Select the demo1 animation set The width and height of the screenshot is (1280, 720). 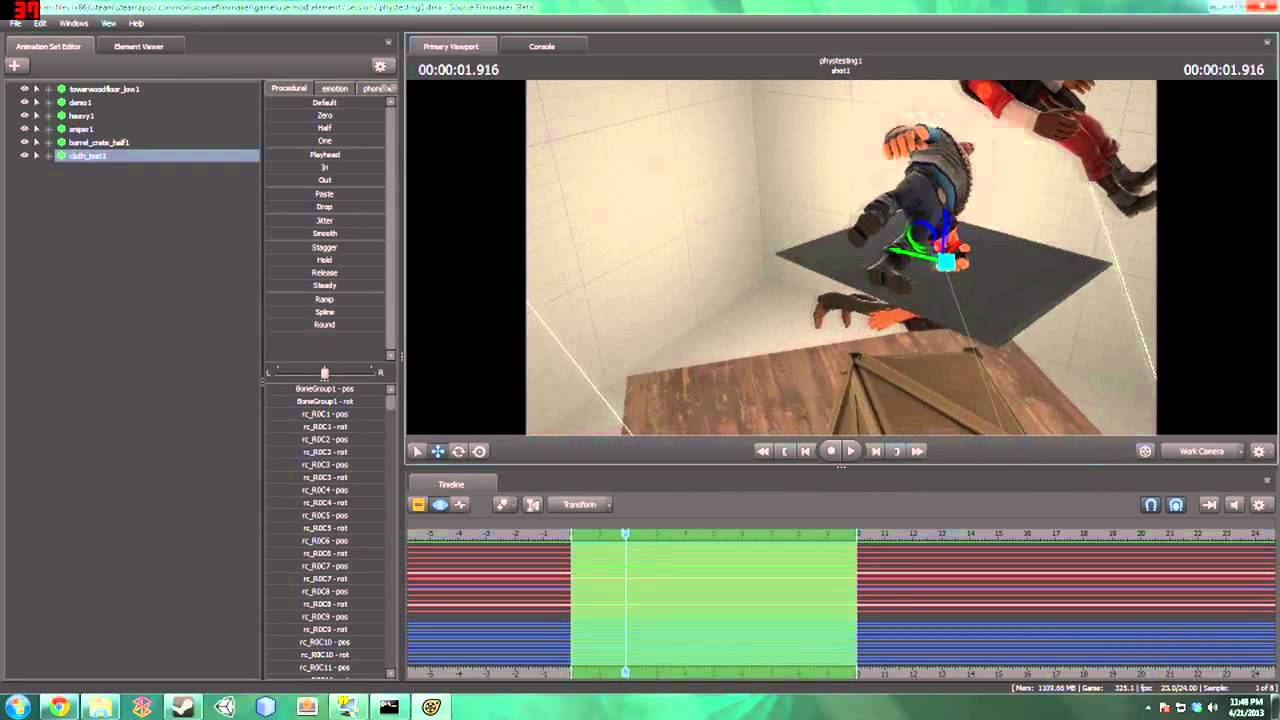point(80,102)
